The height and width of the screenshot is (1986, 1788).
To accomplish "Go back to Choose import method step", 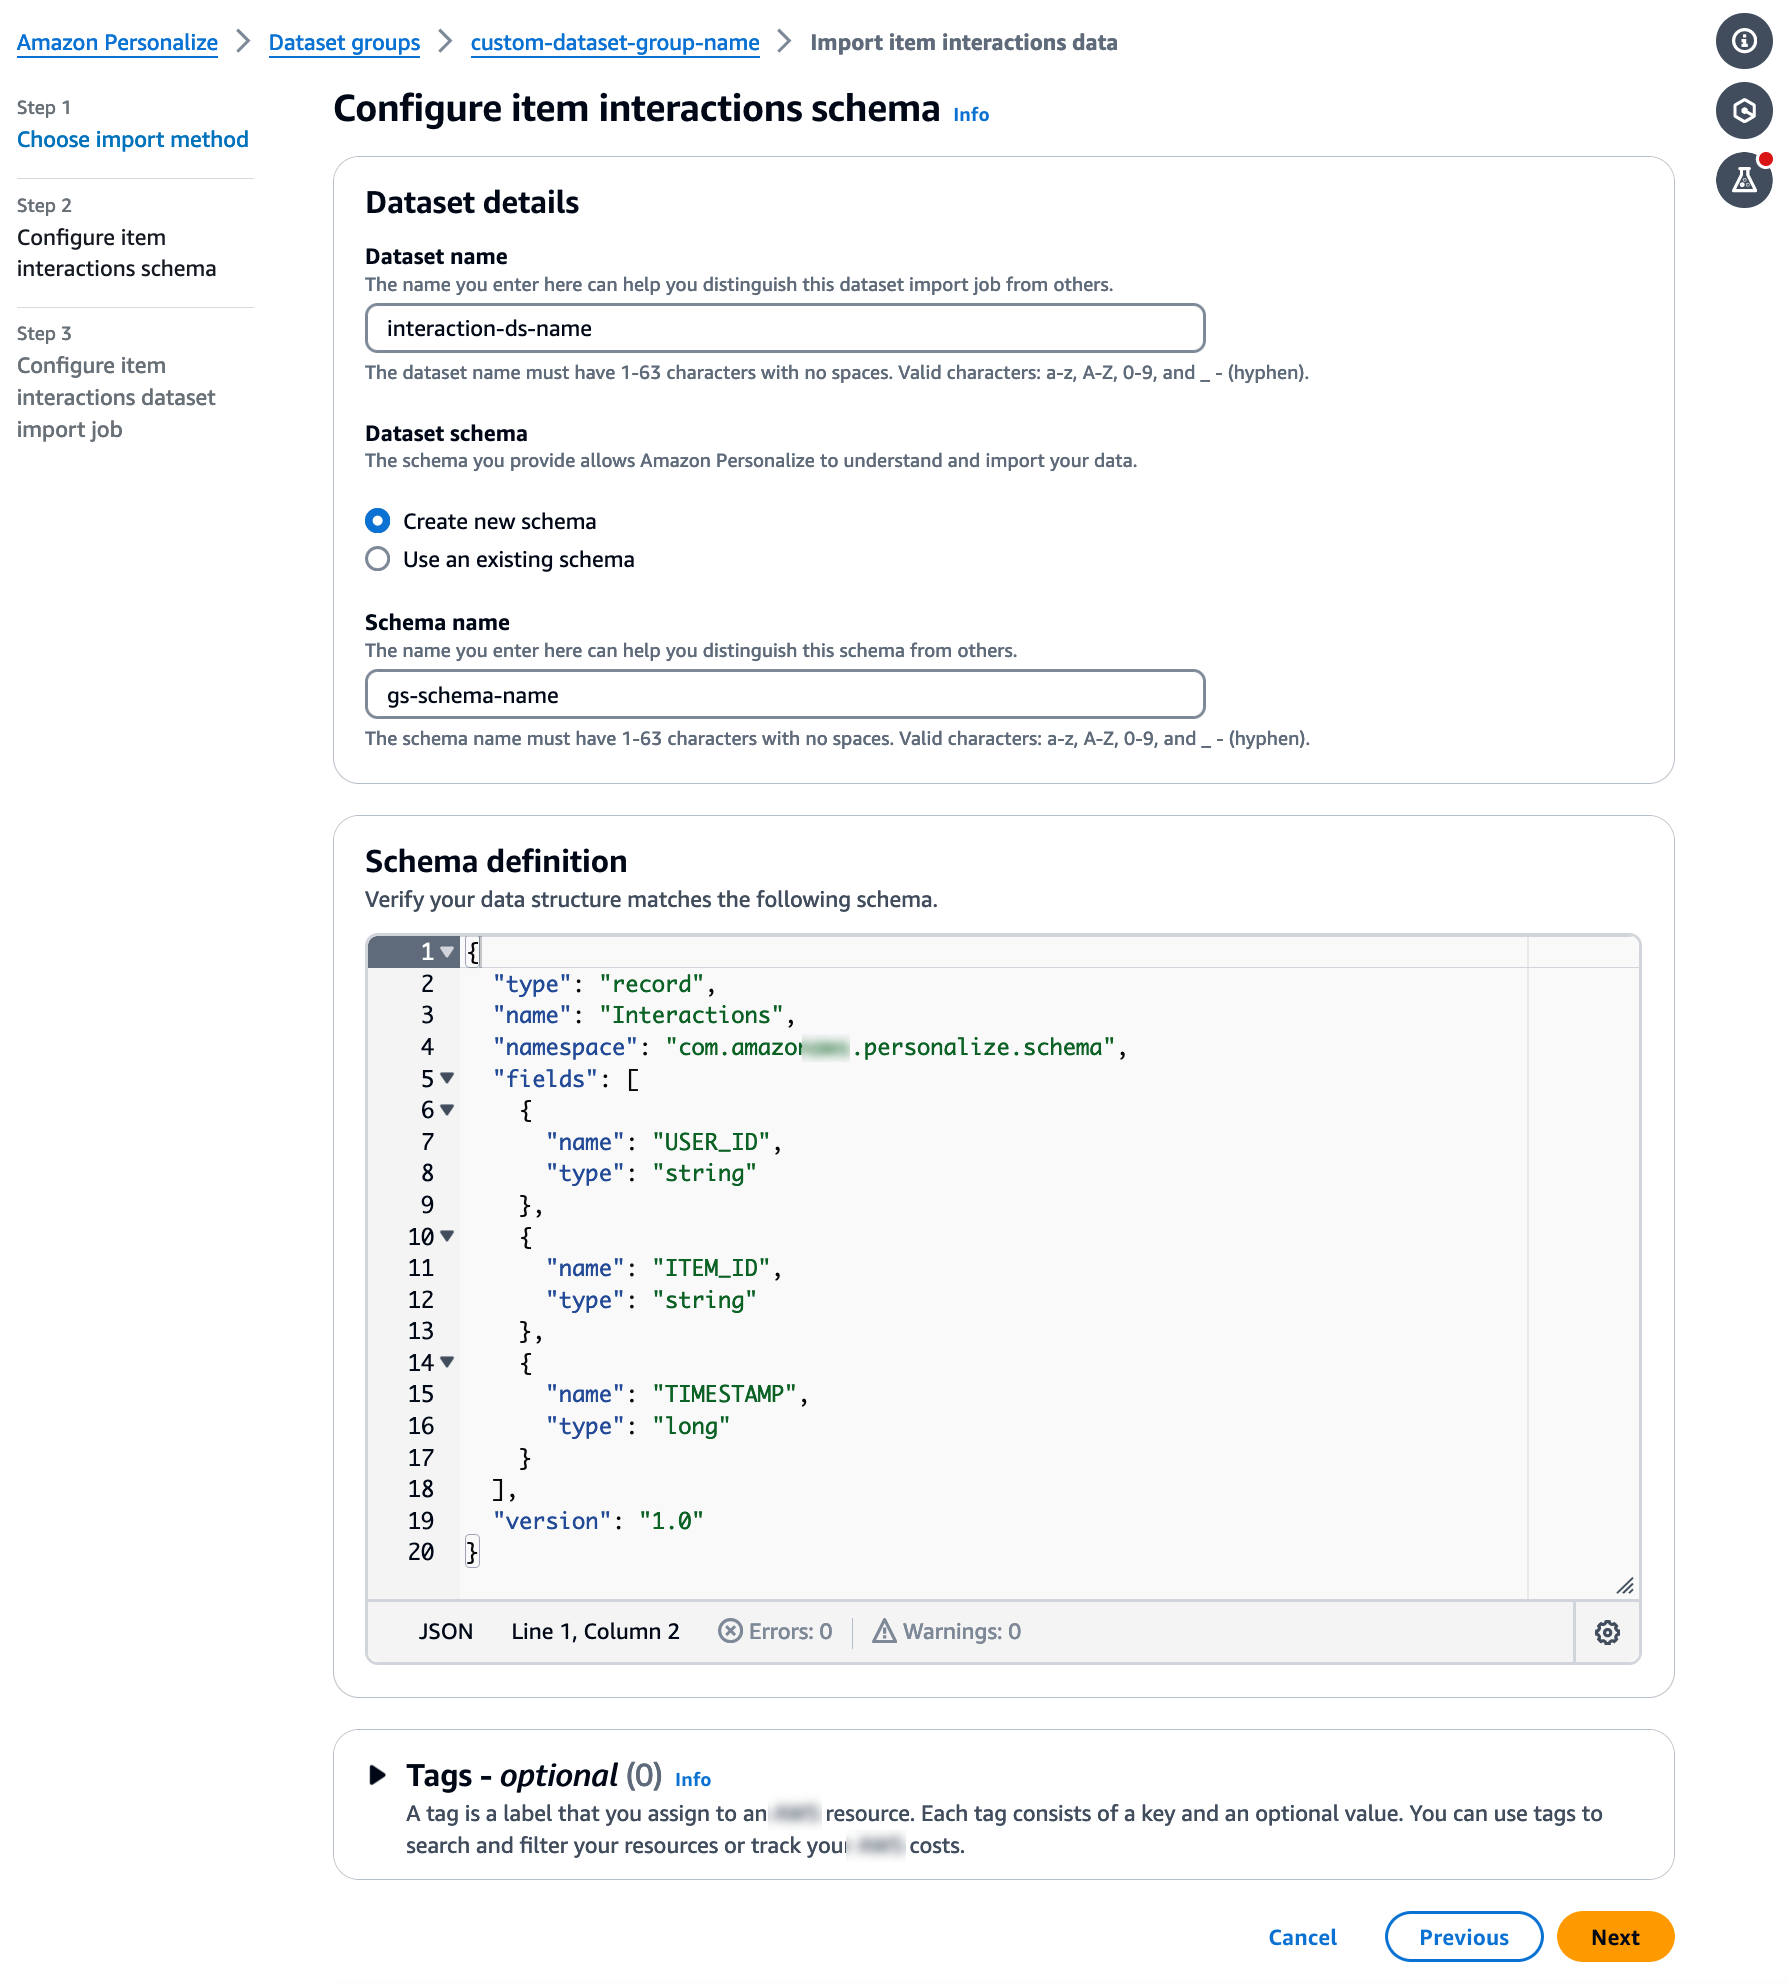I will click(132, 139).
